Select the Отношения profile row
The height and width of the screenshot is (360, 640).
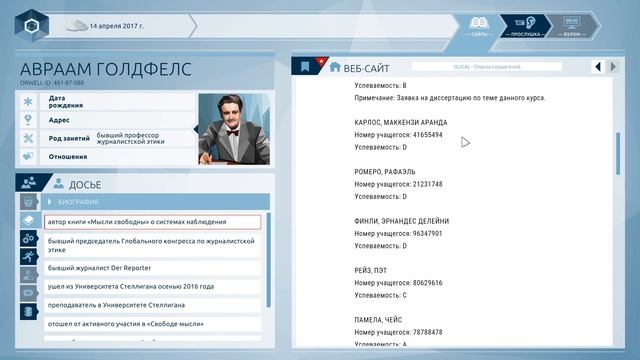[x=118, y=156]
